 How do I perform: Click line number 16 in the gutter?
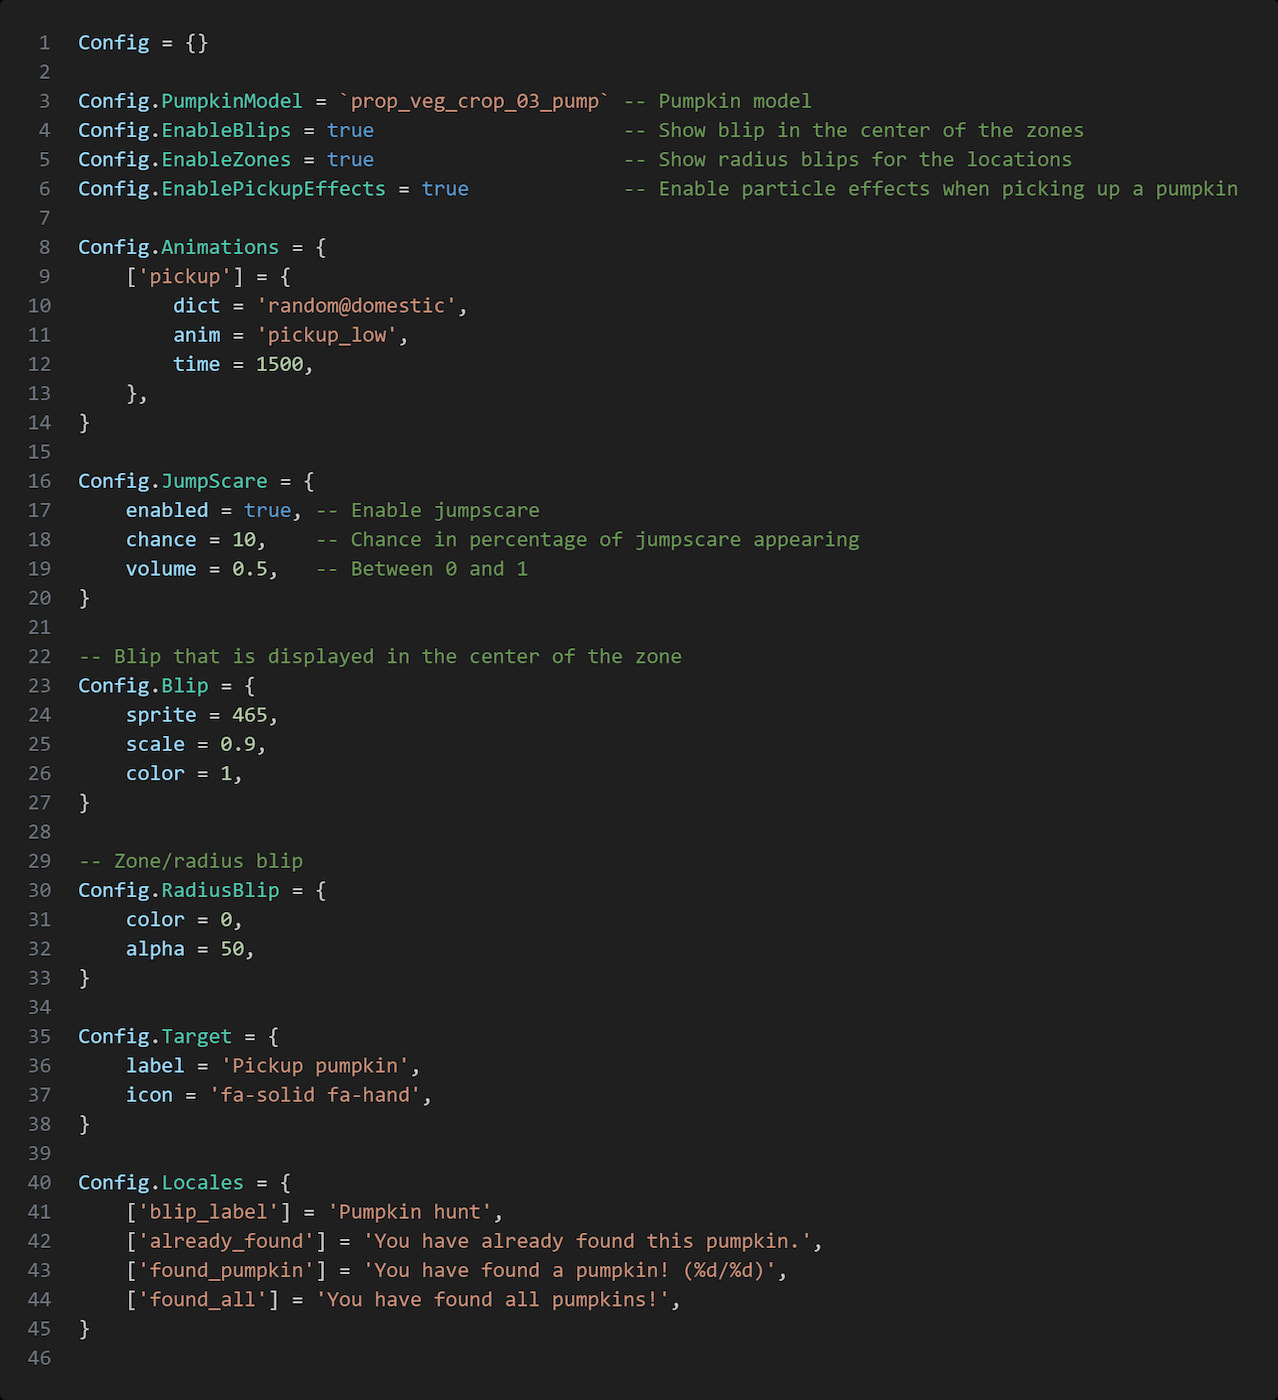[x=39, y=481]
